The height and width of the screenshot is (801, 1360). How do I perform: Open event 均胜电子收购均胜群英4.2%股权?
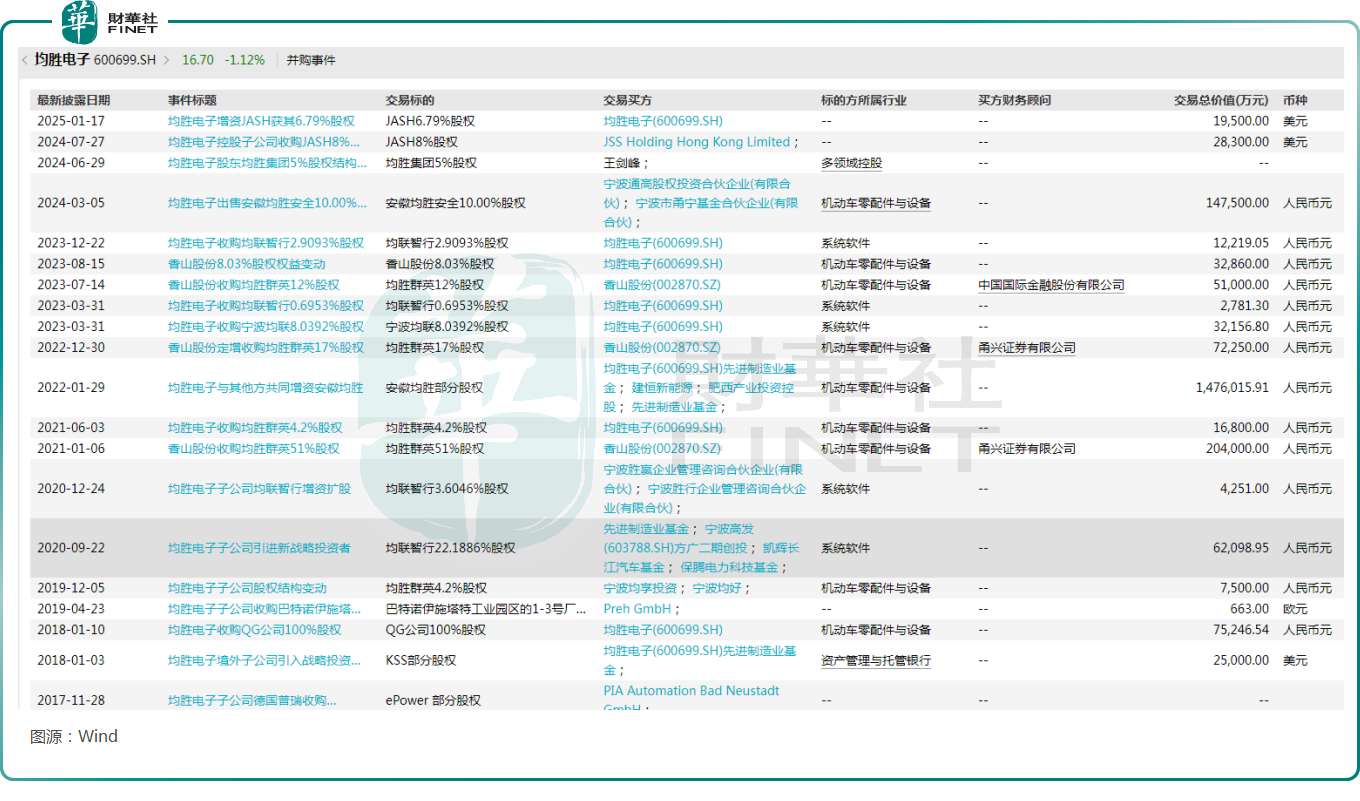pos(255,428)
